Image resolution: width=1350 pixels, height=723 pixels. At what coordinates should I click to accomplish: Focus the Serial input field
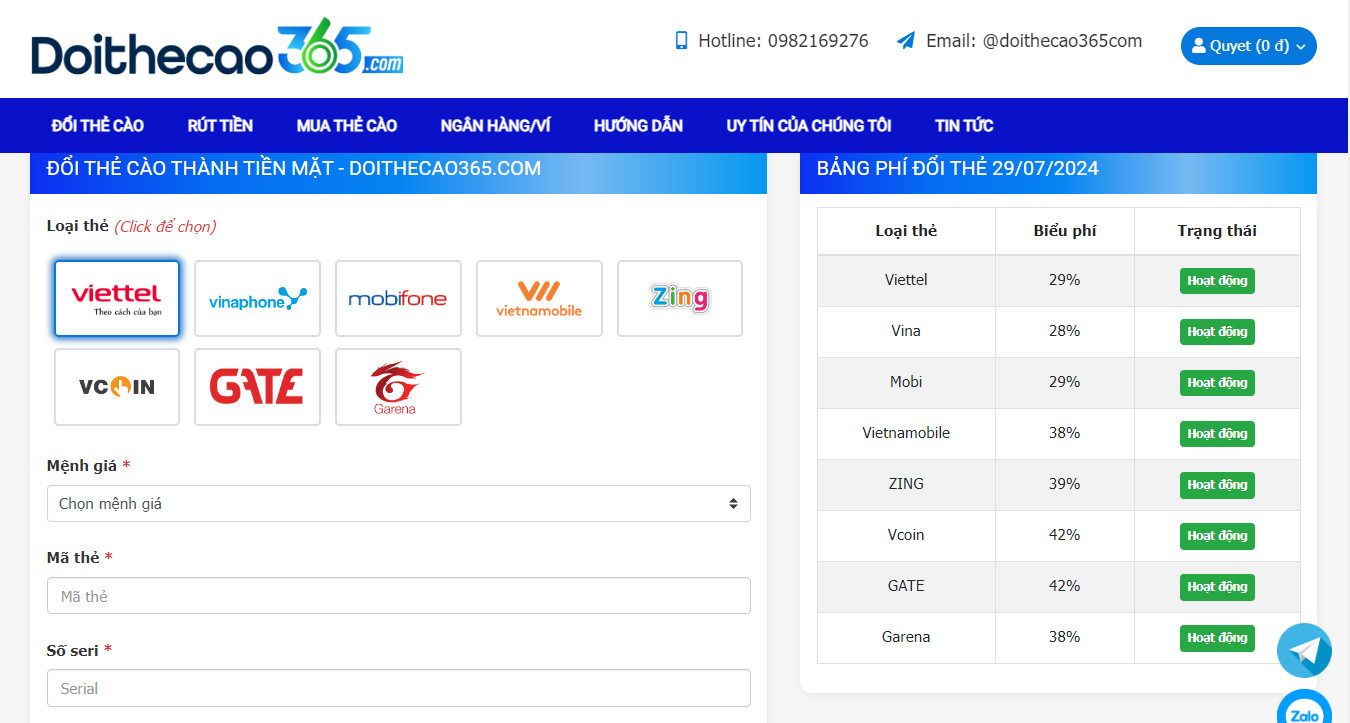pos(398,688)
